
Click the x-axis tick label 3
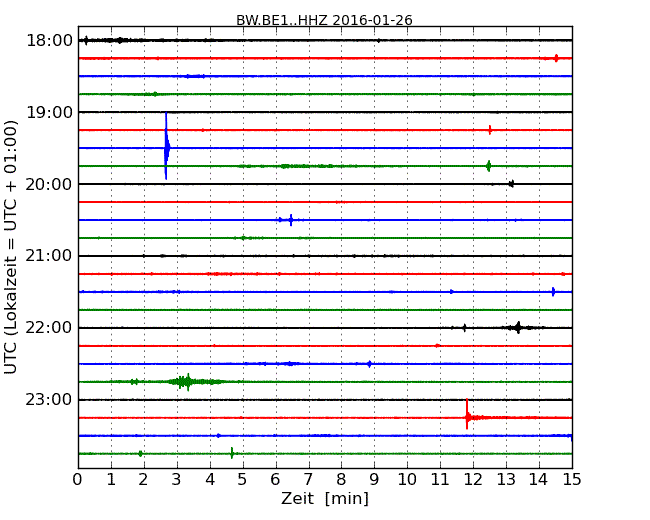(177, 480)
